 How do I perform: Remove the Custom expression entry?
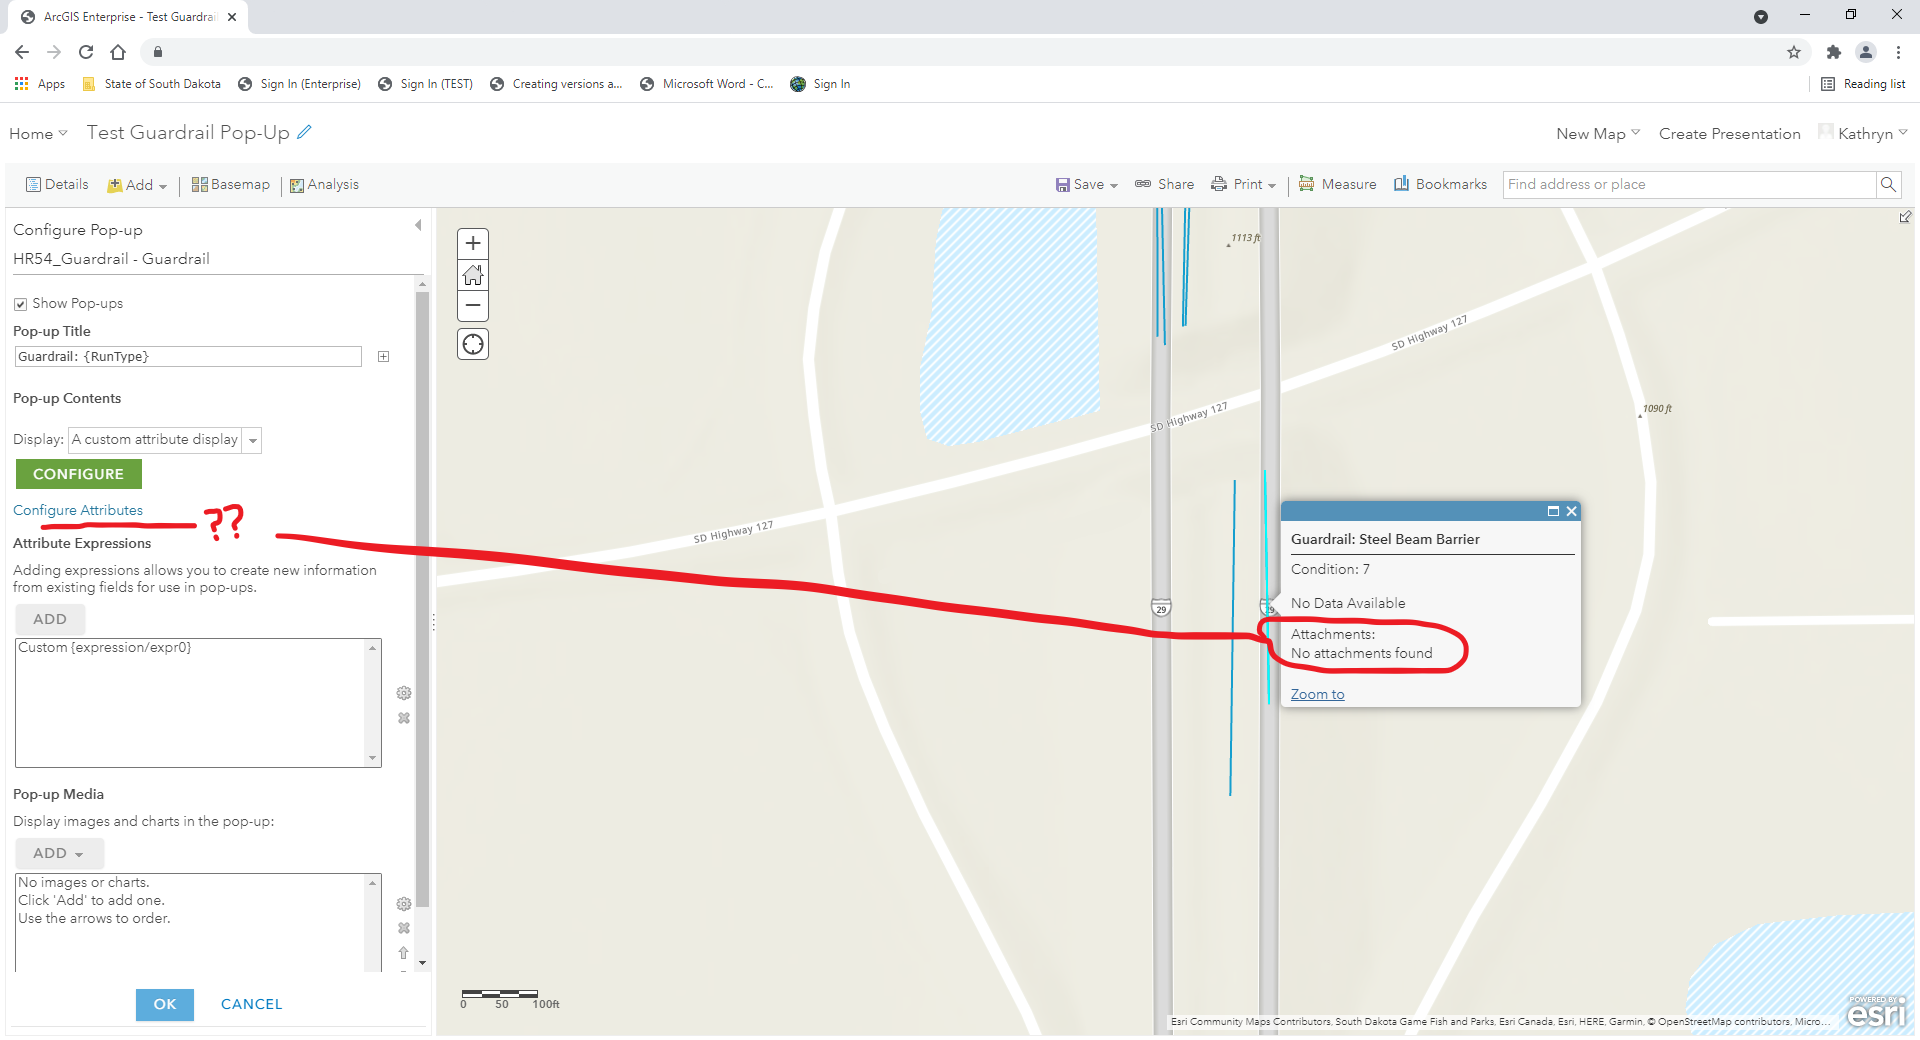pos(404,718)
